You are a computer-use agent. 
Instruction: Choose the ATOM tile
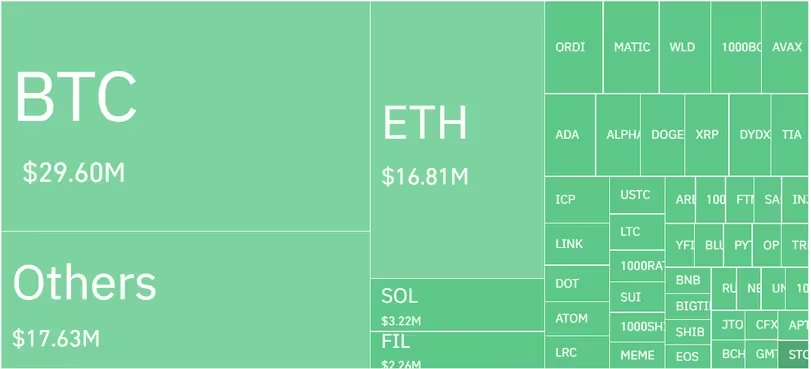(x=577, y=319)
